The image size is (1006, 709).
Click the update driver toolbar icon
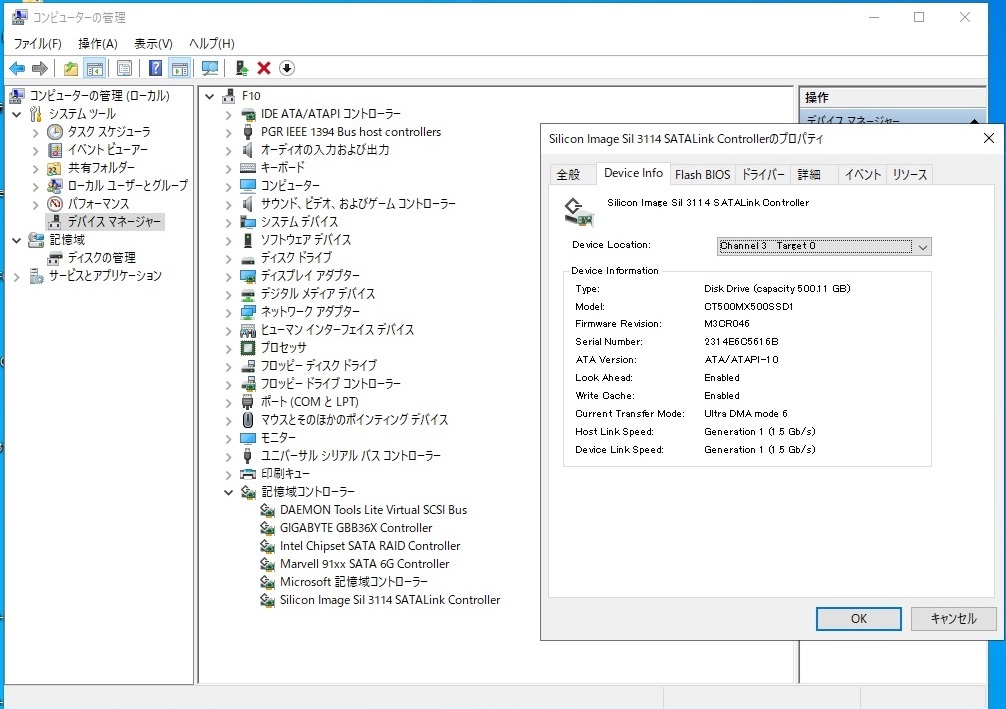(242, 68)
